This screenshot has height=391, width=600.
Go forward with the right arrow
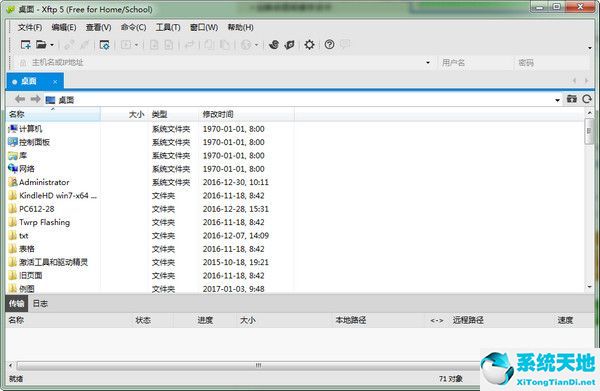click(x=35, y=99)
